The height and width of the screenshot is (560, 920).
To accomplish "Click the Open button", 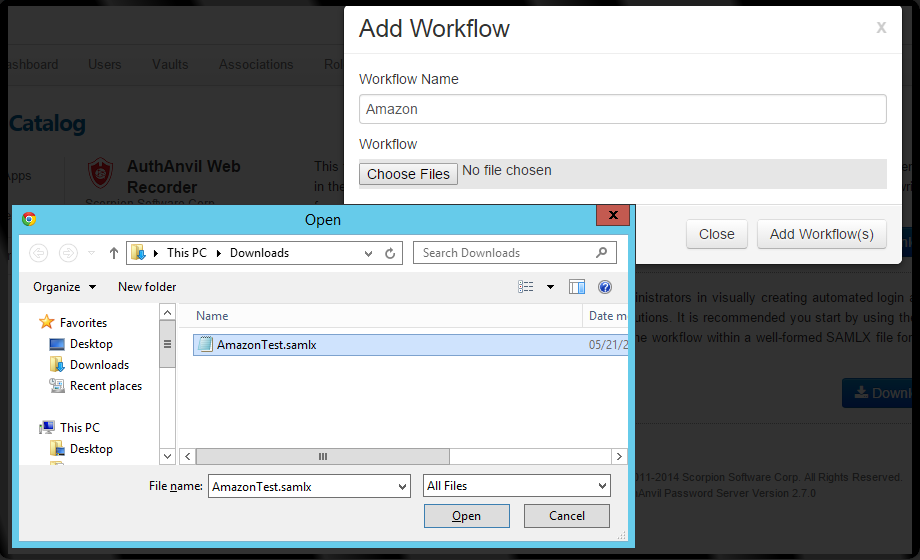I will point(466,516).
